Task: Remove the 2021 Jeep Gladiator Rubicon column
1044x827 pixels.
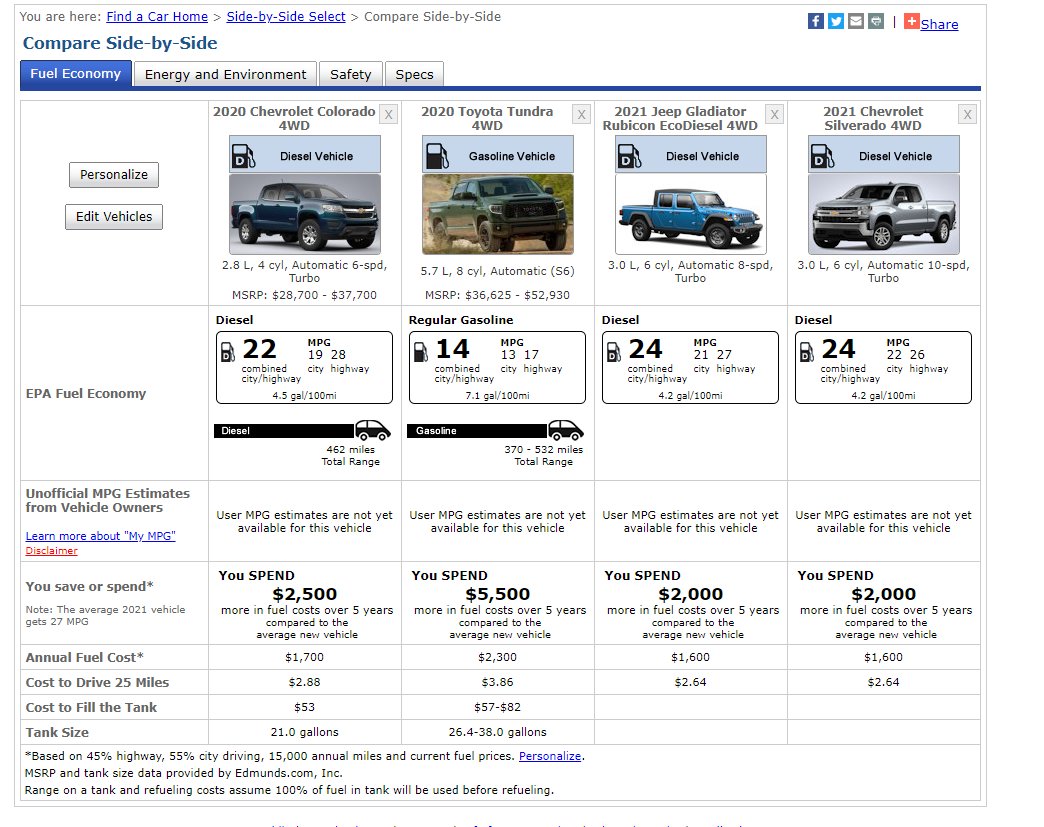Action: click(x=774, y=115)
